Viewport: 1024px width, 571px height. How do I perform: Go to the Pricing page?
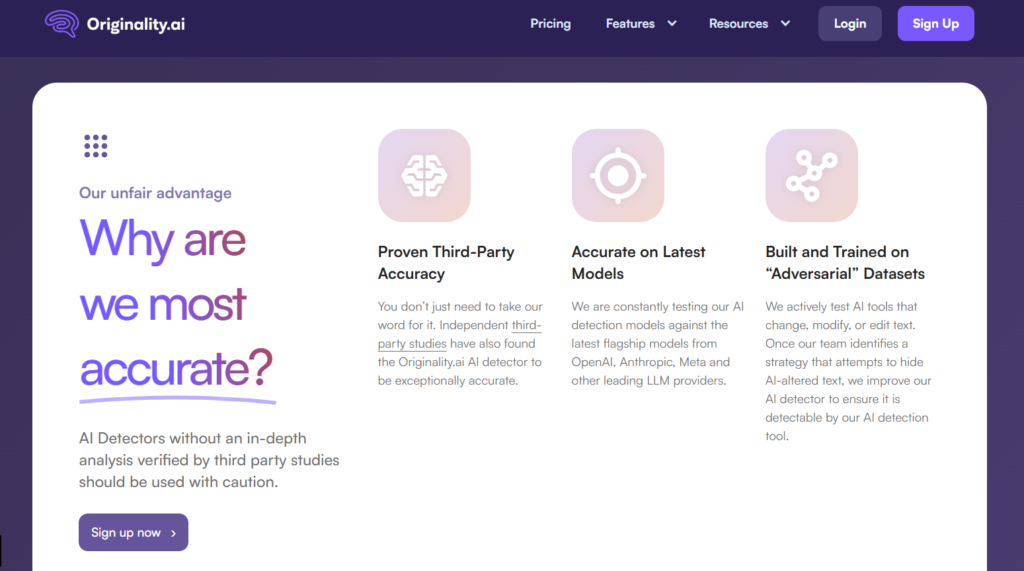coord(551,24)
